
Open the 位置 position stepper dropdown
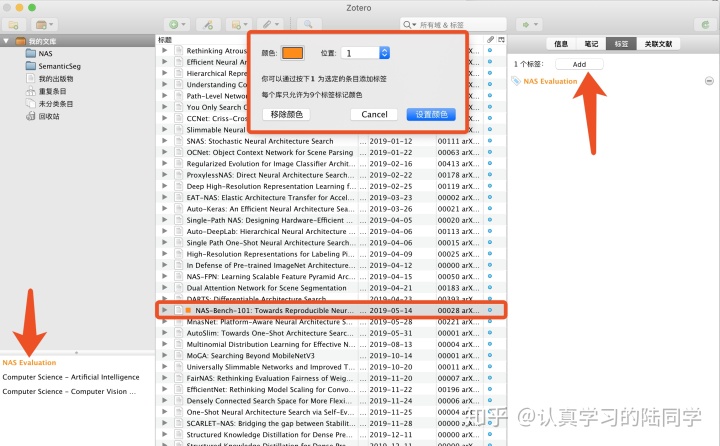coord(384,53)
